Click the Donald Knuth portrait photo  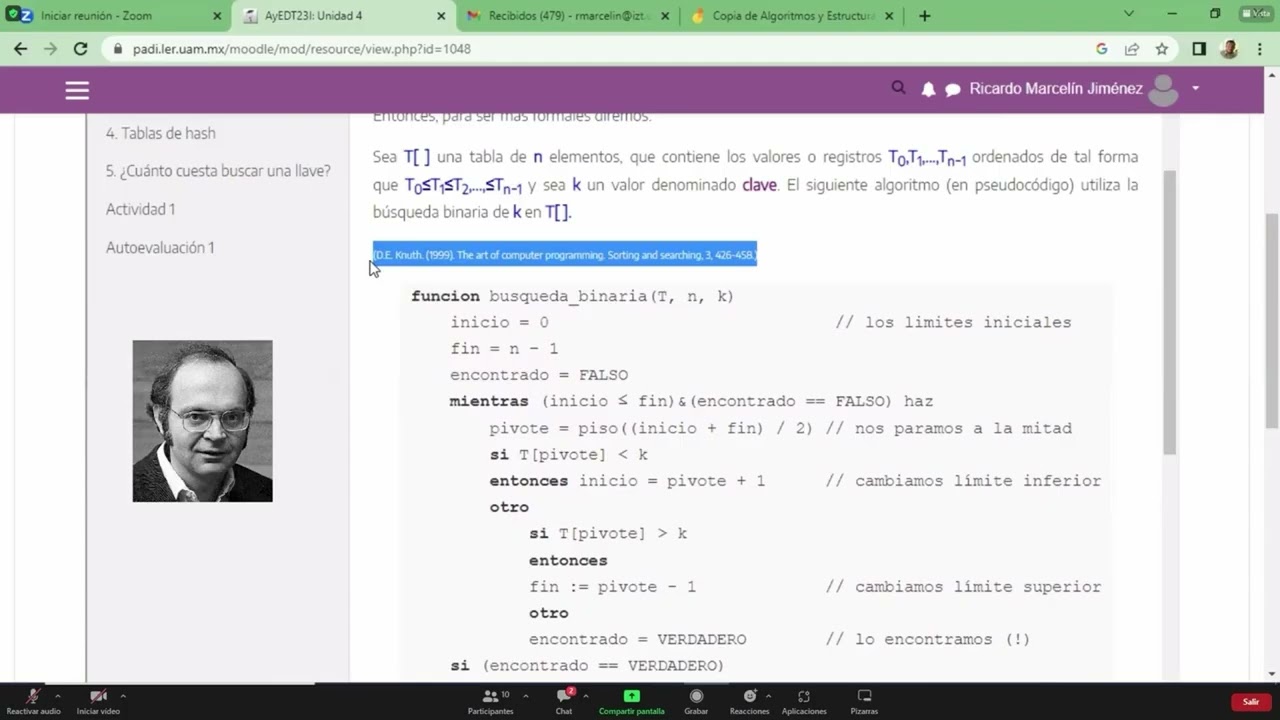(202, 421)
